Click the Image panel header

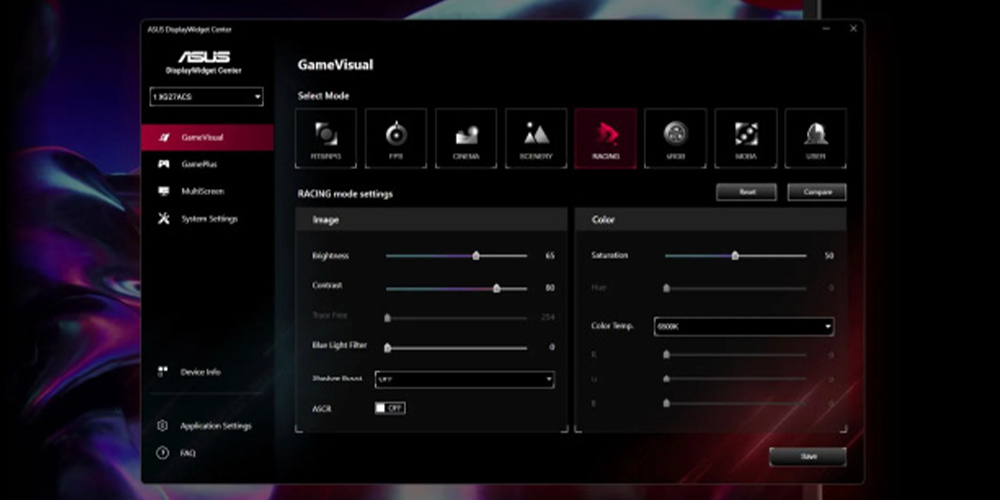431,219
